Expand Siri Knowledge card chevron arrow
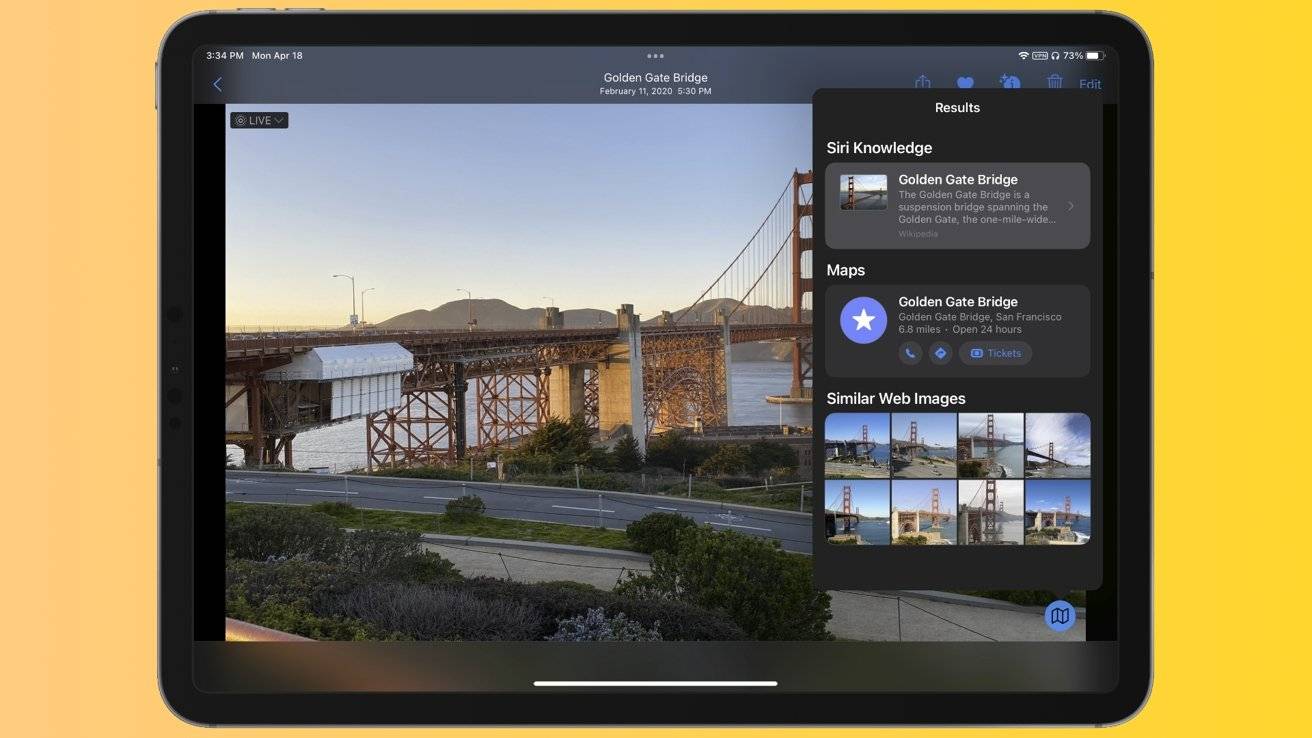Screen dimensions: 1312x738 tap(1071, 206)
